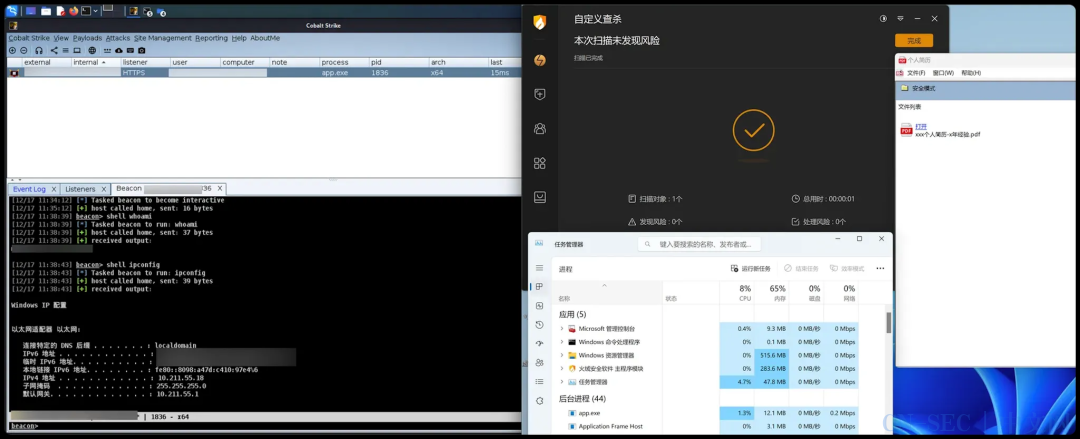The image size is (1080, 439).
Task: Open the Reporting menu
Action: pos(211,38)
